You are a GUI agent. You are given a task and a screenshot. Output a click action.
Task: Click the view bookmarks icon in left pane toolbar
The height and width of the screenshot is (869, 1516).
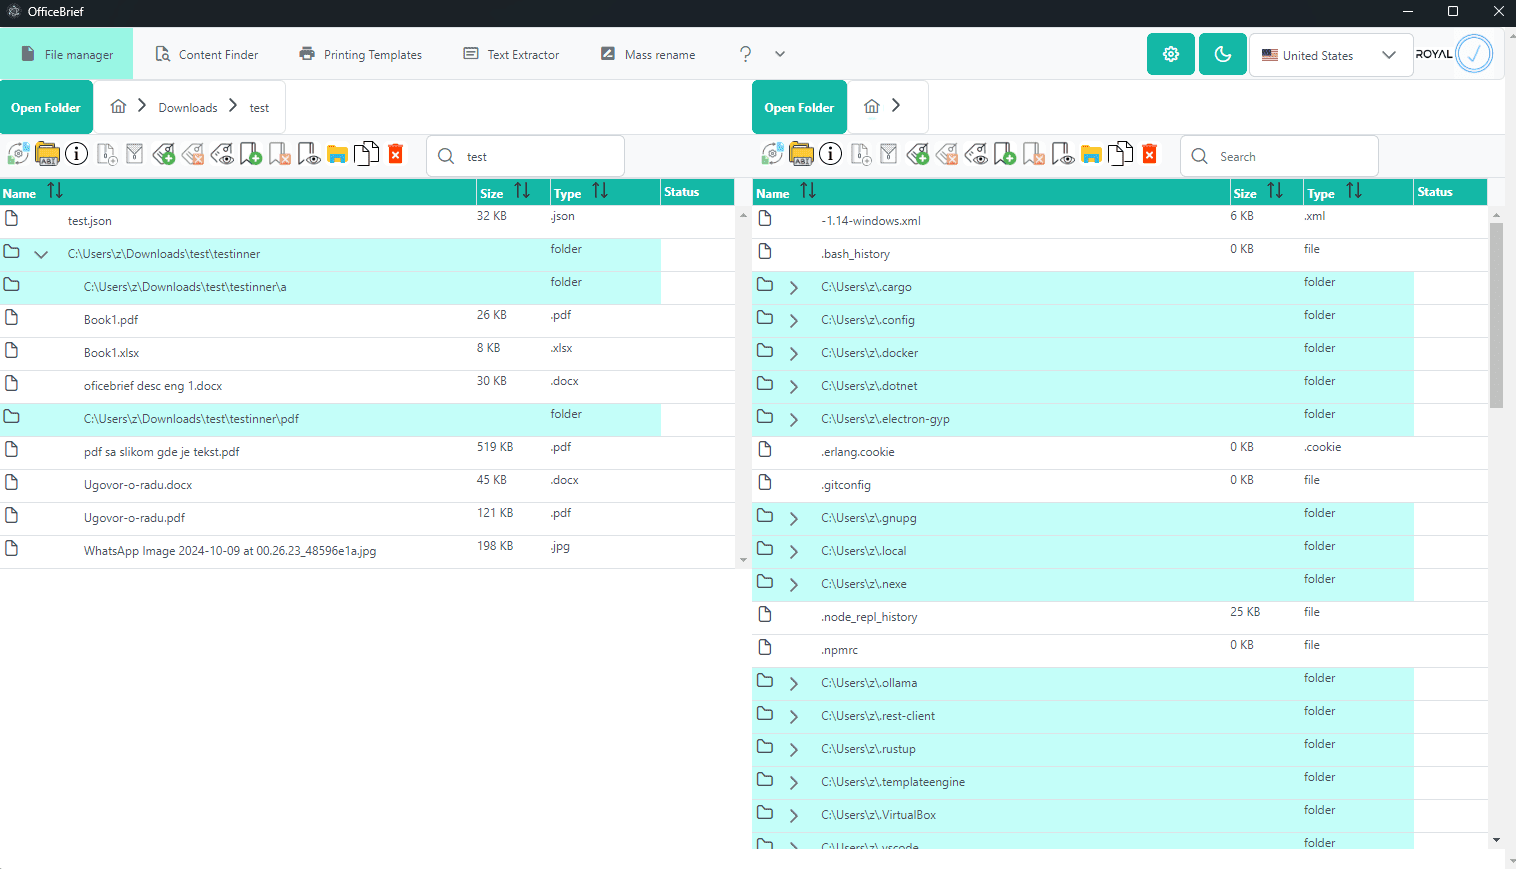pyautogui.click(x=309, y=154)
